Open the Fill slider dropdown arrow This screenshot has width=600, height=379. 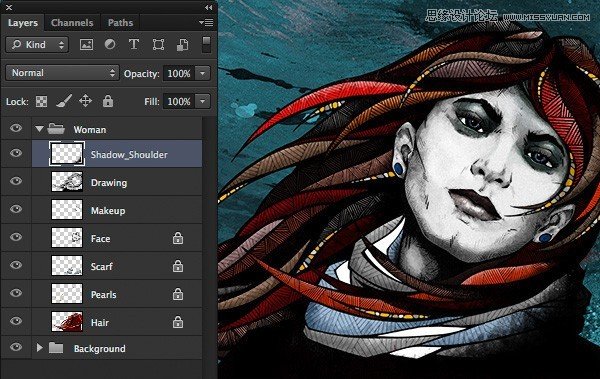click(203, 101)
